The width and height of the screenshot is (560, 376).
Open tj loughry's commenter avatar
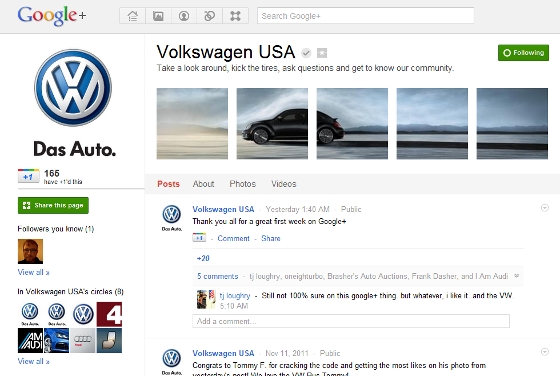click(206, 299)
